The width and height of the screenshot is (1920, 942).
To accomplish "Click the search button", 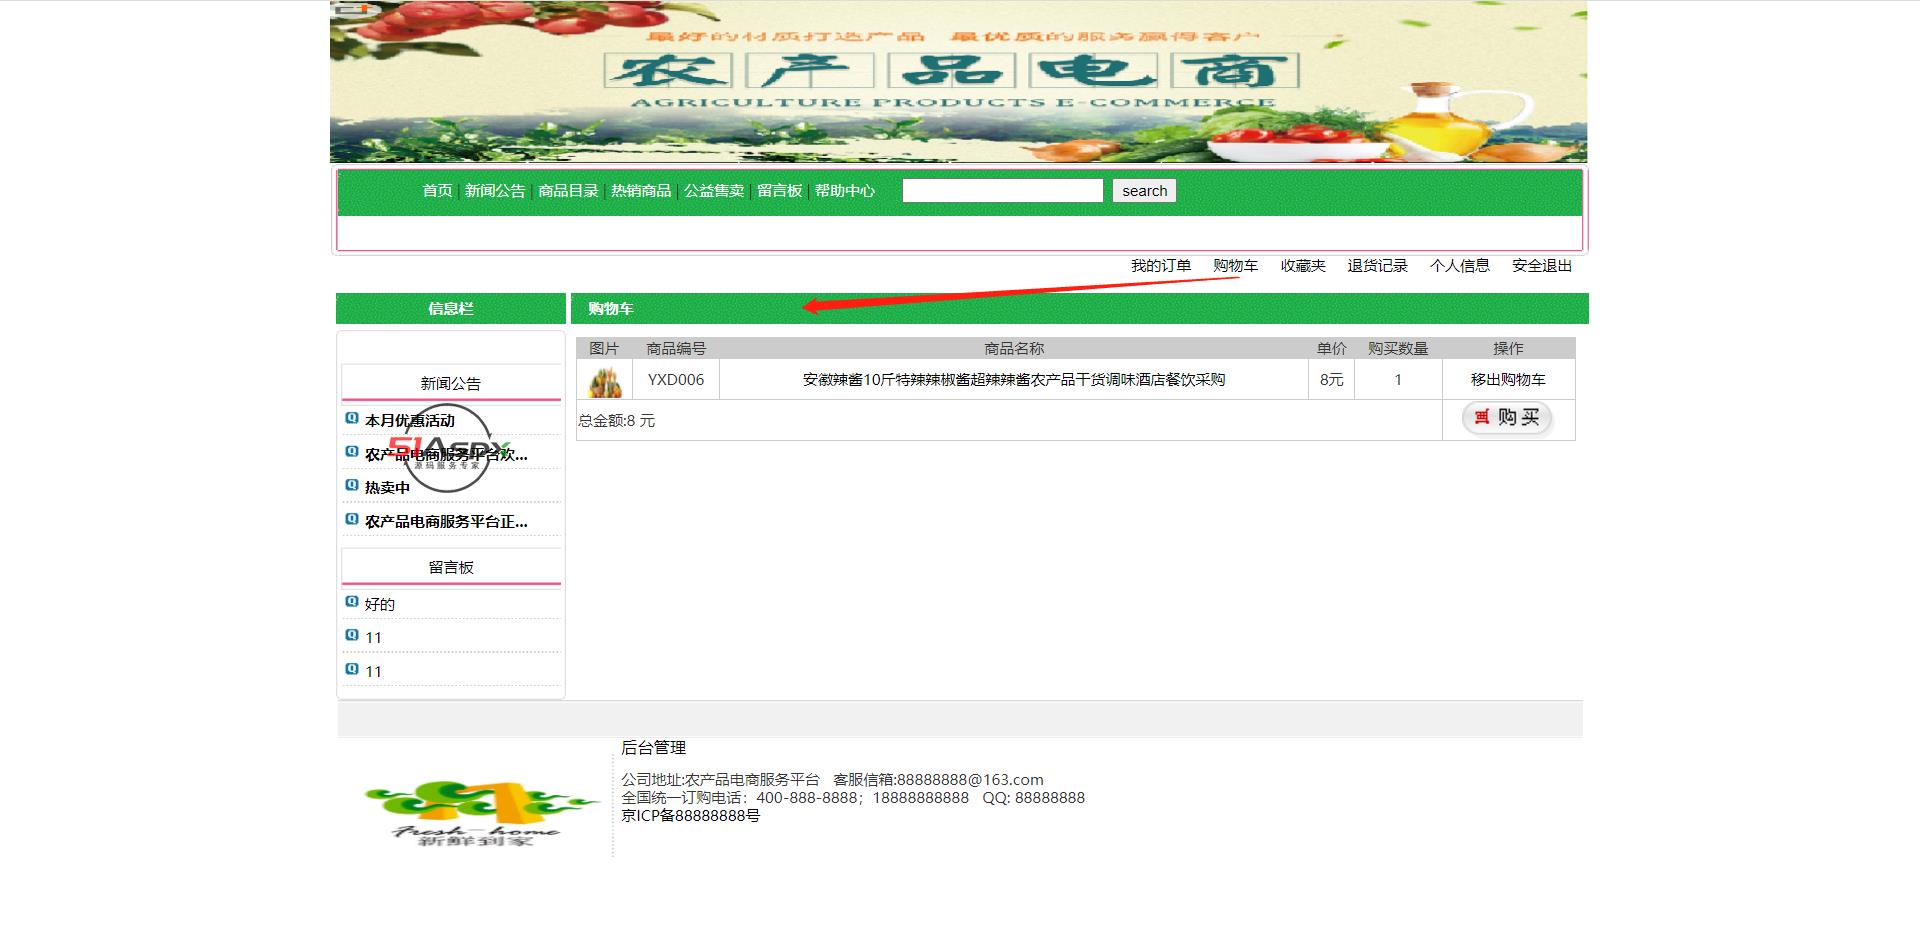I will coord(1145,191).
